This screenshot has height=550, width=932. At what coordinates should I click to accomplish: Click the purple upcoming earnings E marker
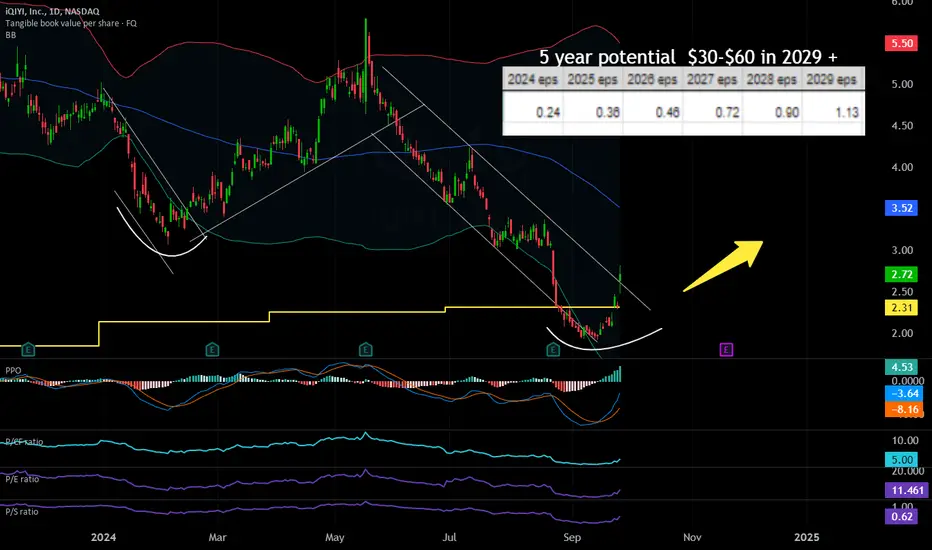[726, 350]
